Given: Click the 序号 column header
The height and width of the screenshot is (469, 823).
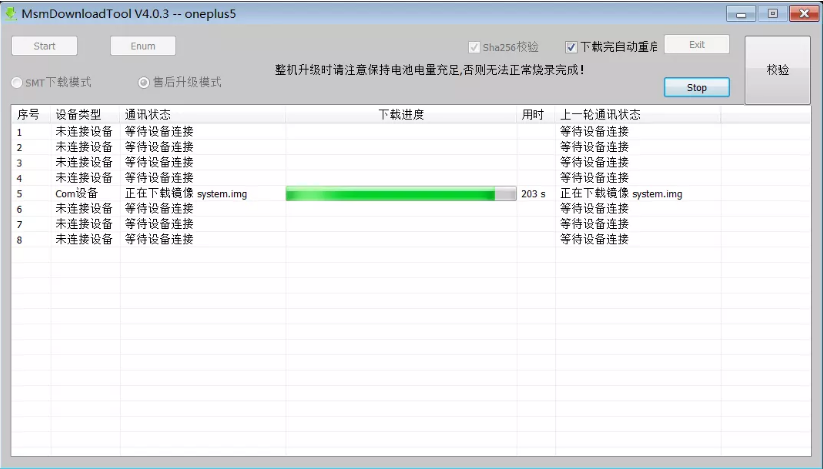Looking at the screenshot, I should point(31,114).
